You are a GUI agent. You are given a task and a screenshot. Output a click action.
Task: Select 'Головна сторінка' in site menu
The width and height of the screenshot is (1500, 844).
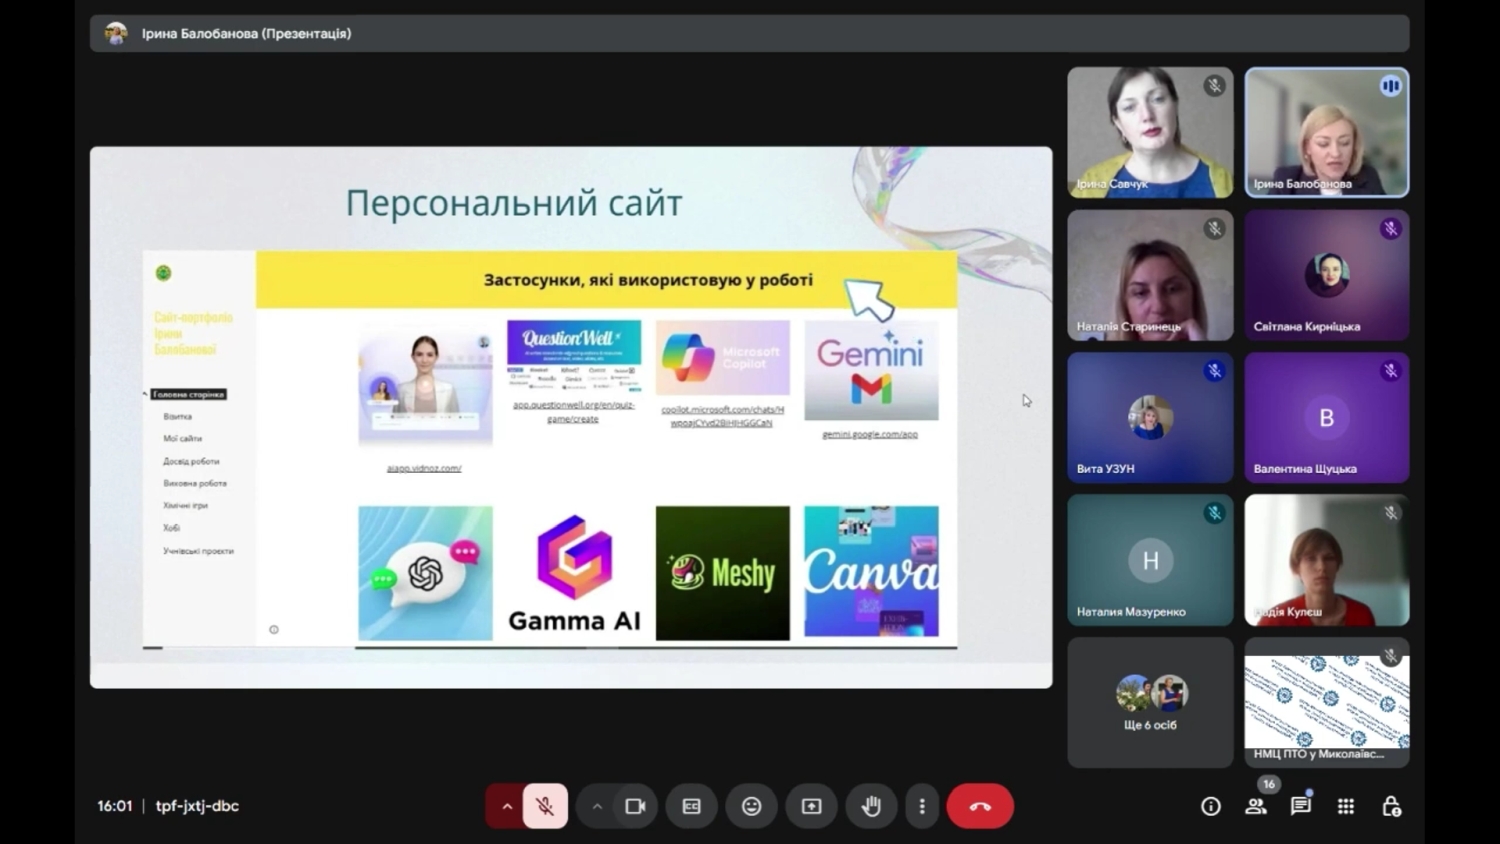point(189,394)
